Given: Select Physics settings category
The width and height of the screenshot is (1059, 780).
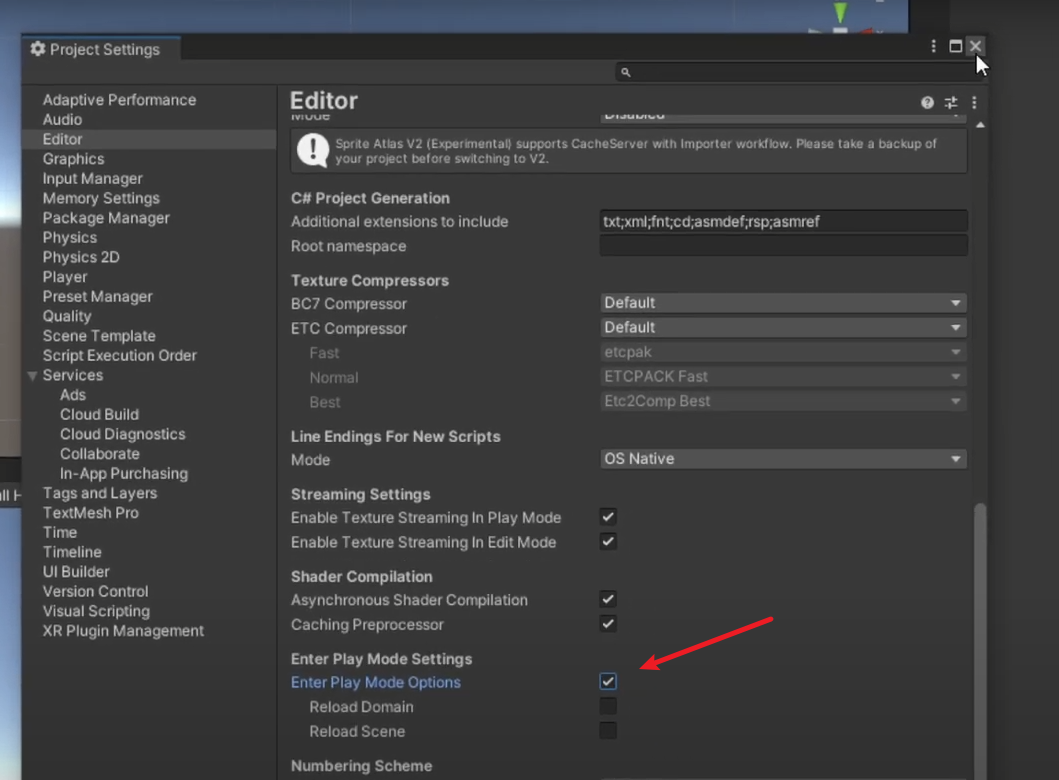Looking at the screenshot, I should click(70, 238).
